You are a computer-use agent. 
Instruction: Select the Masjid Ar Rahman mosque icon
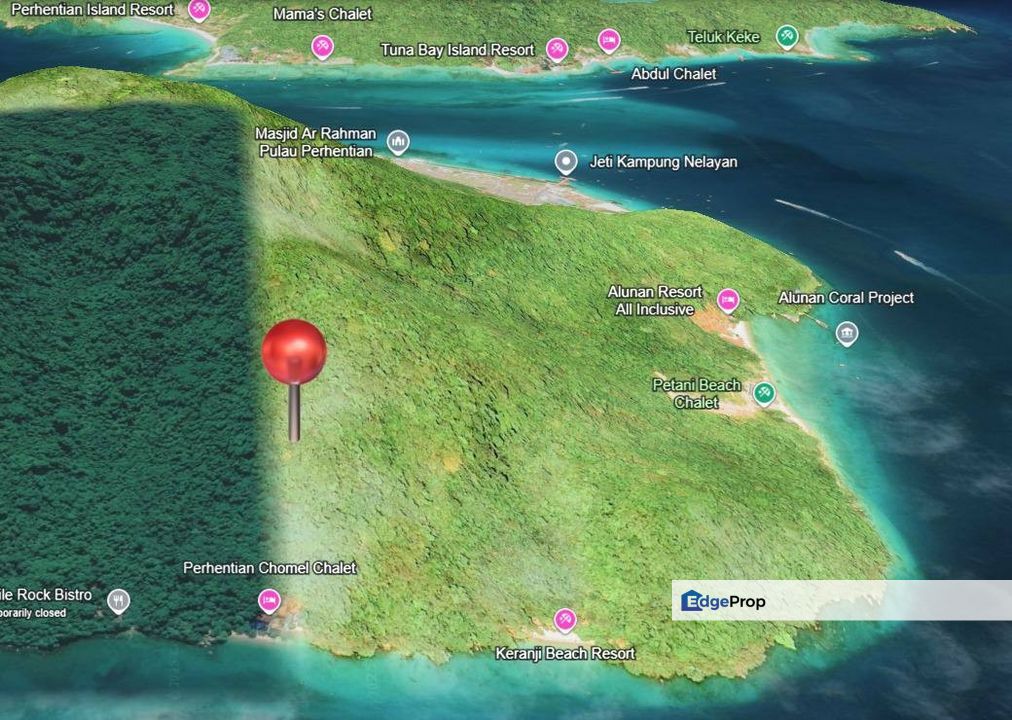tap(398, 142)
